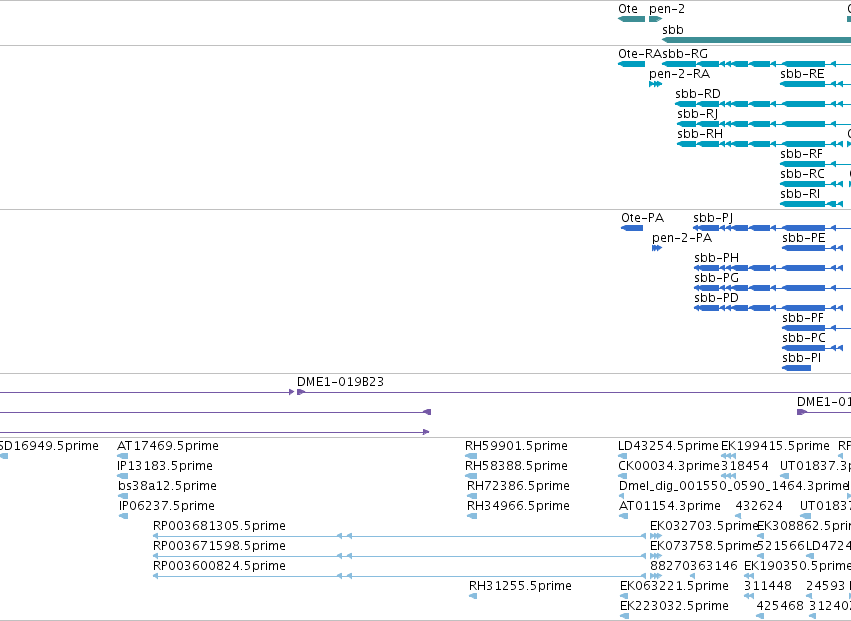
Task: Select the IP06237.5prime EST label
Action: tap(167, 506)
